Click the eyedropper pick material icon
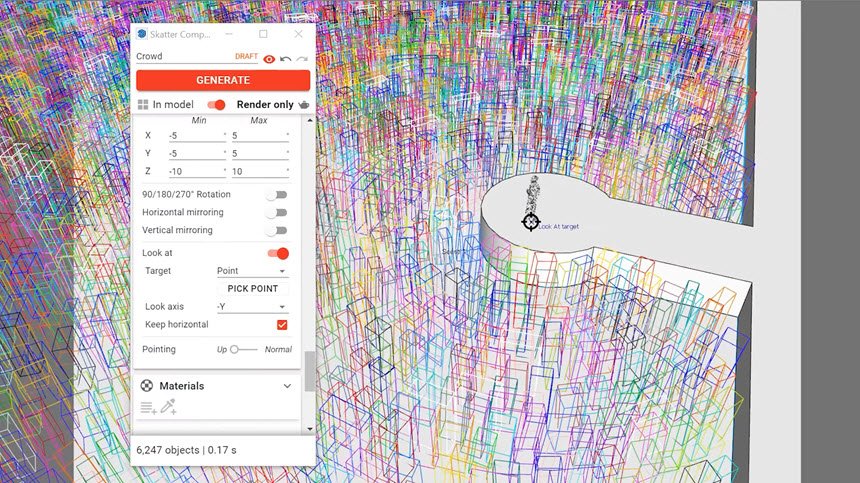 point(168,406)
